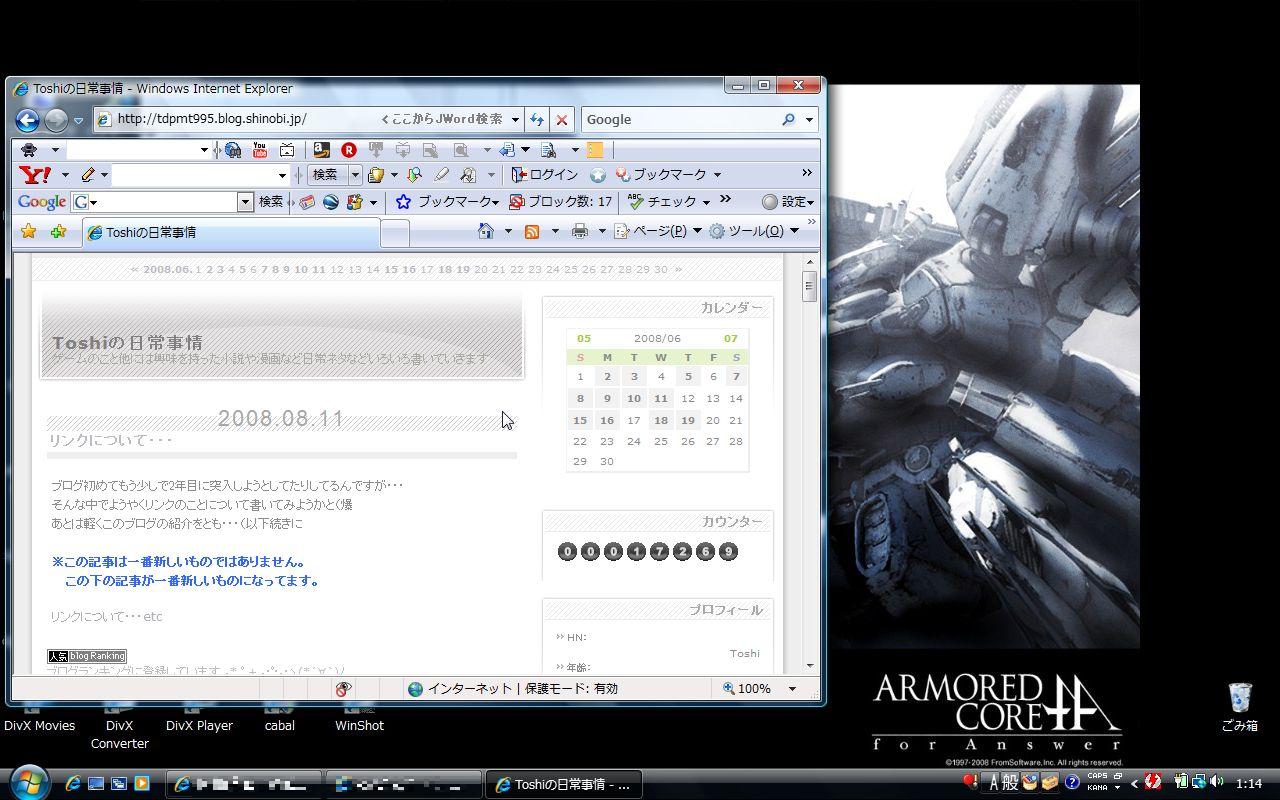Open the ページ(P) menu
Image resolution: width=1280 pixels, height=800 pixels.
point(657,231)
